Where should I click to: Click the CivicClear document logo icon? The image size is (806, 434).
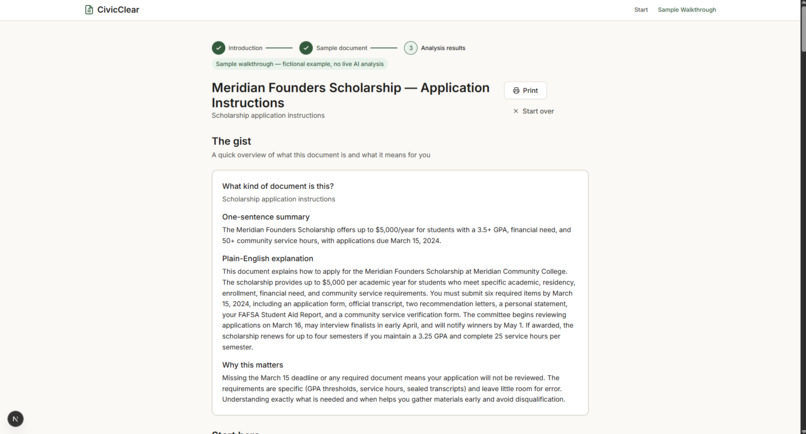89,10
